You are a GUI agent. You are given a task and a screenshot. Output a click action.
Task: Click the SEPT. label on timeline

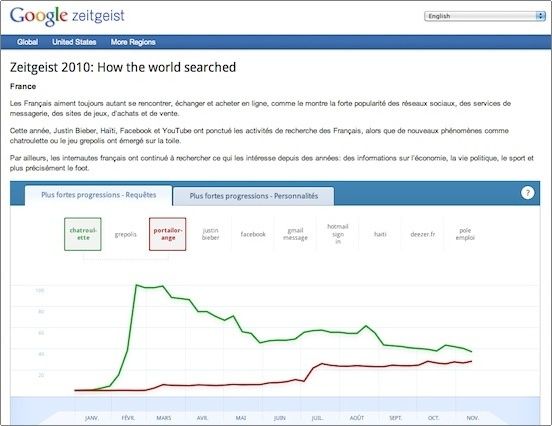point(395,418)
